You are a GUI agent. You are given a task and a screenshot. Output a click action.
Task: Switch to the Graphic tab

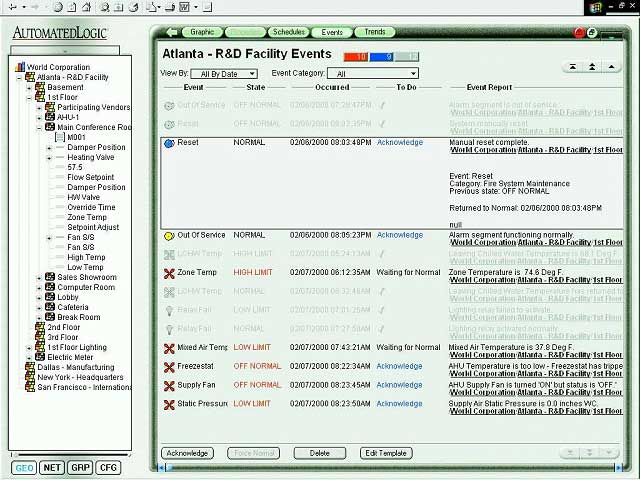click(x=202, y=32)
